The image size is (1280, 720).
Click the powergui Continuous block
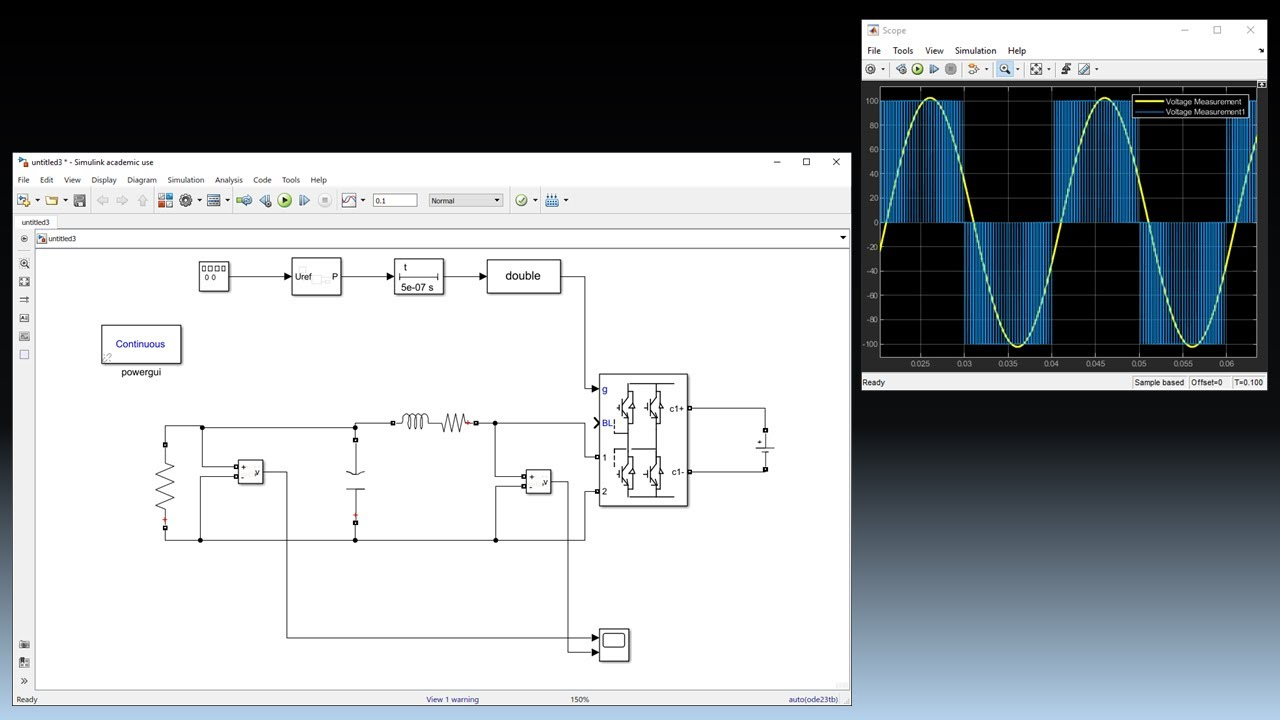141,344
